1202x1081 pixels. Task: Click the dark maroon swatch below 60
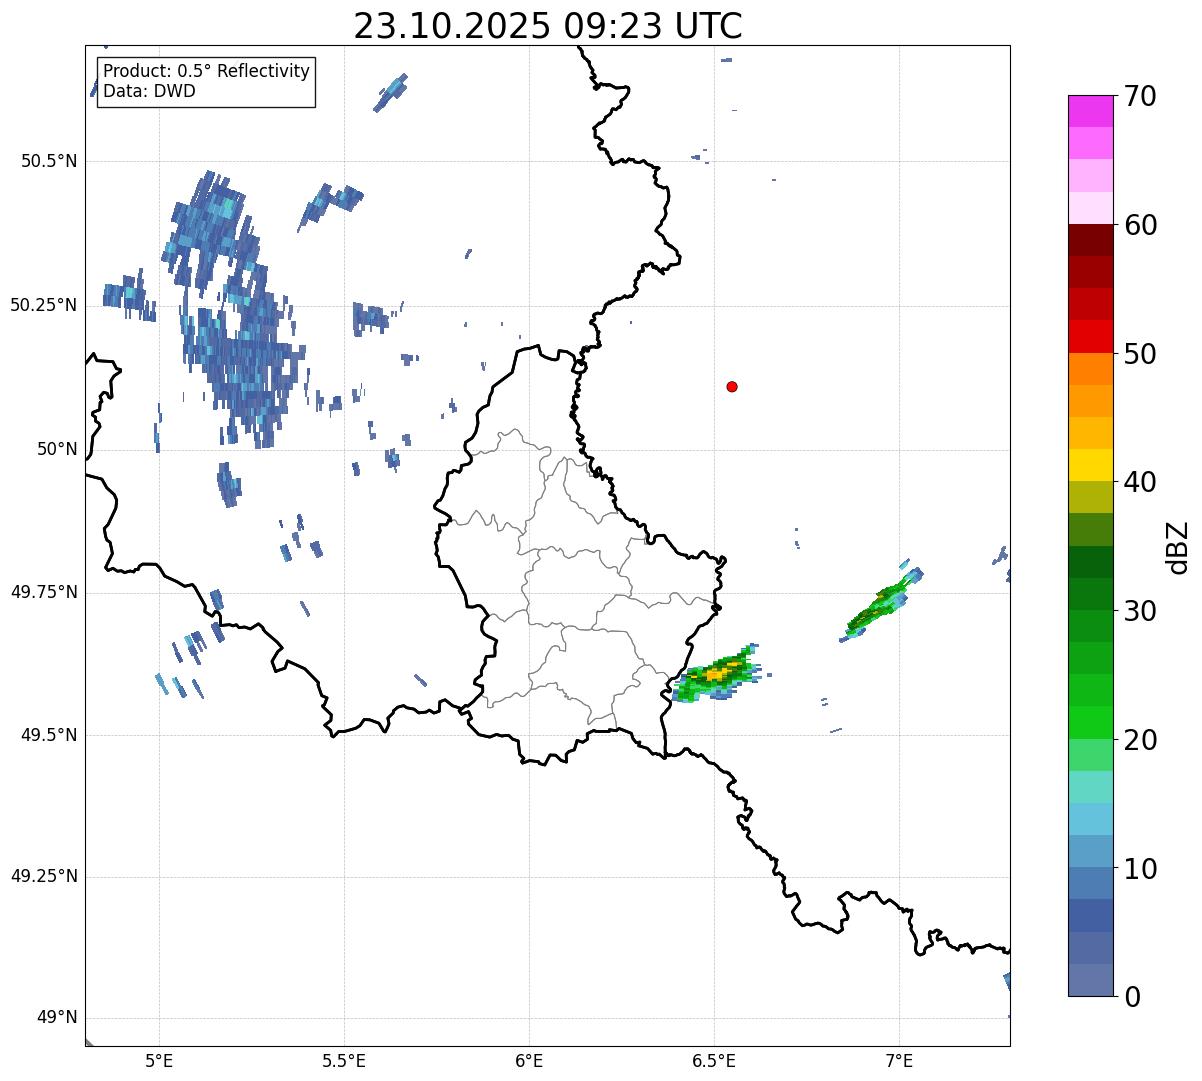[1090, 240]
